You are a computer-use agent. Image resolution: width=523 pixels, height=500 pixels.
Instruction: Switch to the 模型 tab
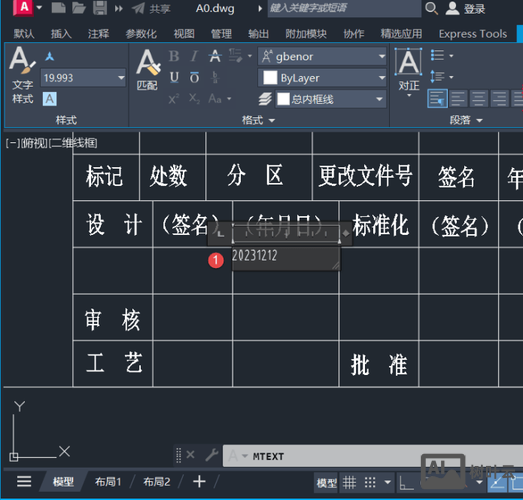pyautogui.click(x=63, y=482)
